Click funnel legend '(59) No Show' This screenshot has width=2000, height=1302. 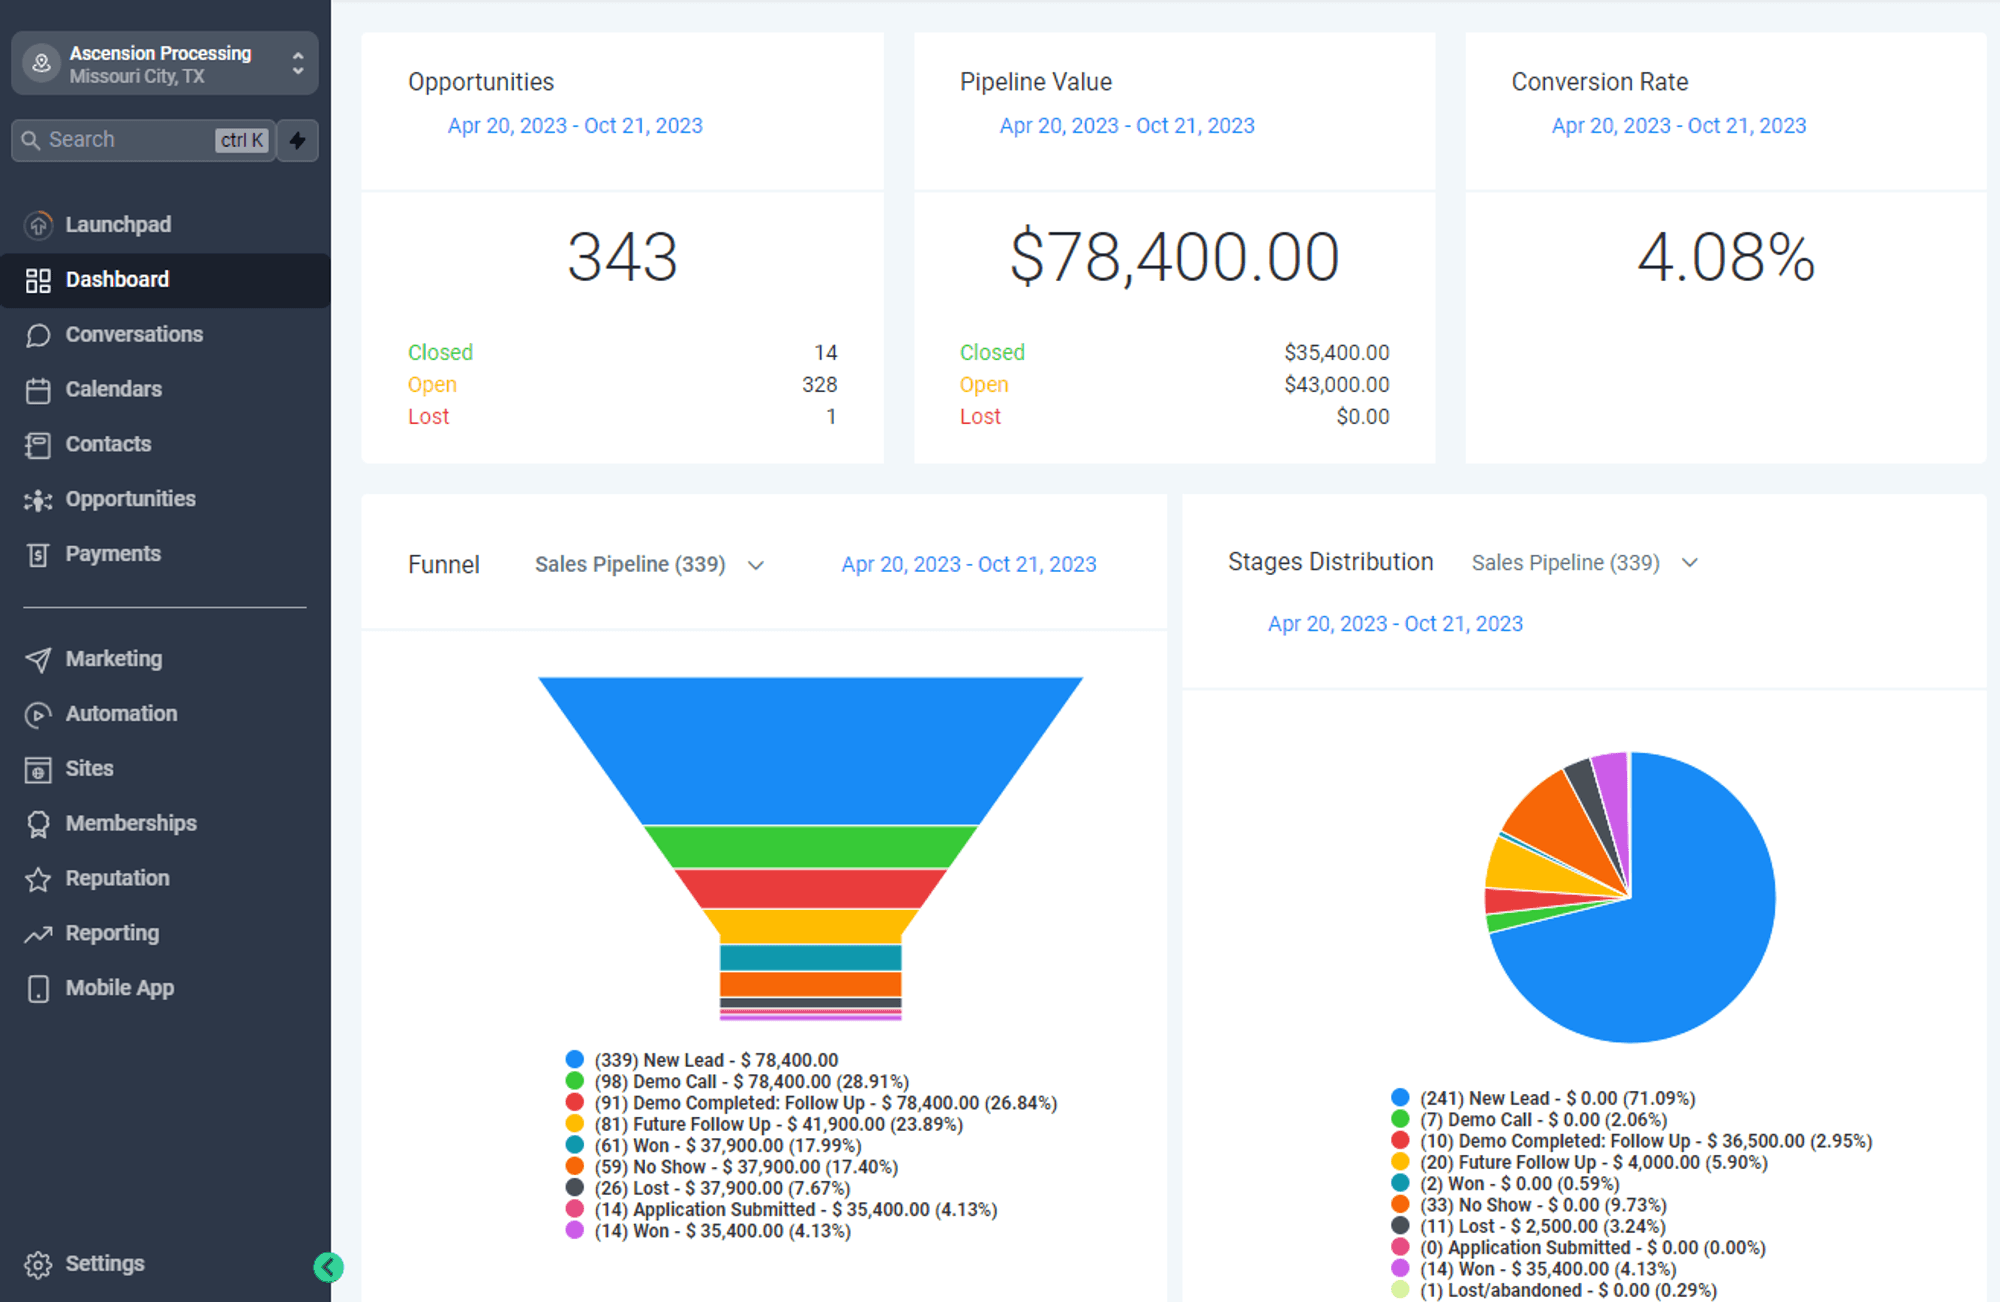coord(746,1167)
